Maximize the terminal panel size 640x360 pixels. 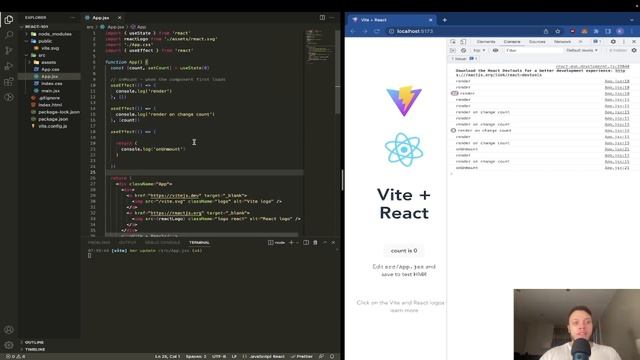point(325,242)
